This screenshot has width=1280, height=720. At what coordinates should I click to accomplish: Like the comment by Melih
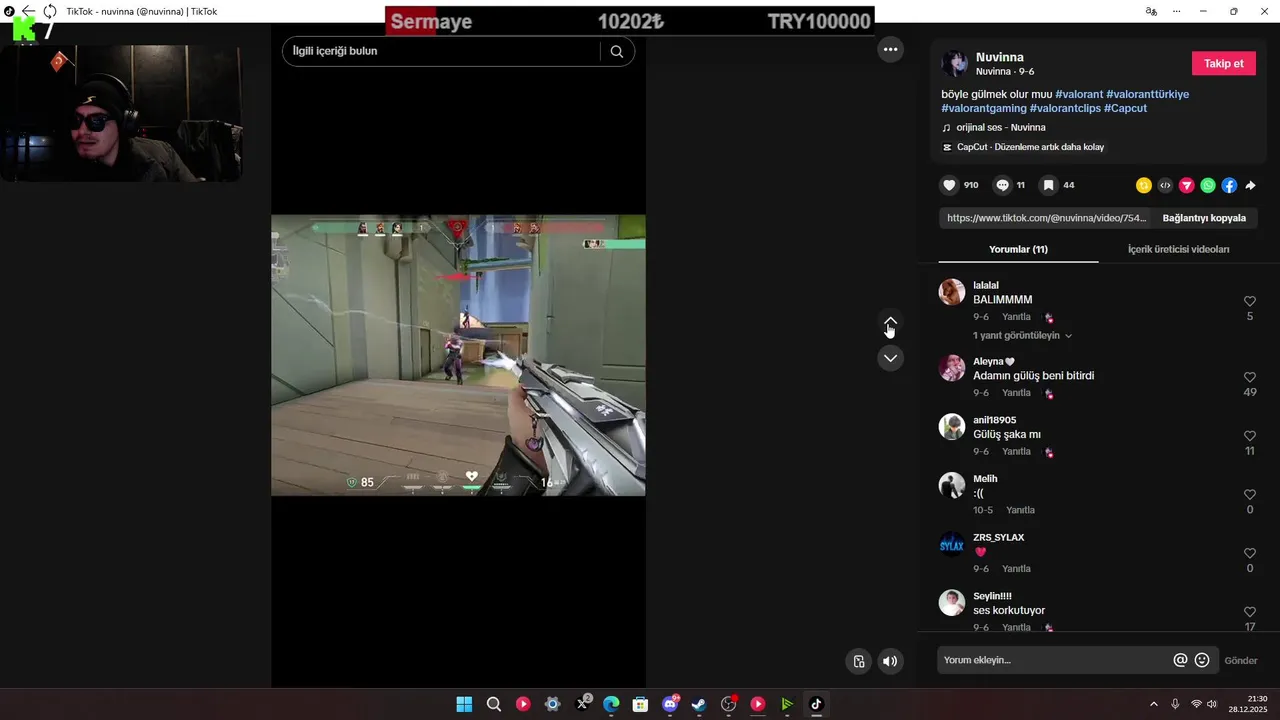(1250, 494)
